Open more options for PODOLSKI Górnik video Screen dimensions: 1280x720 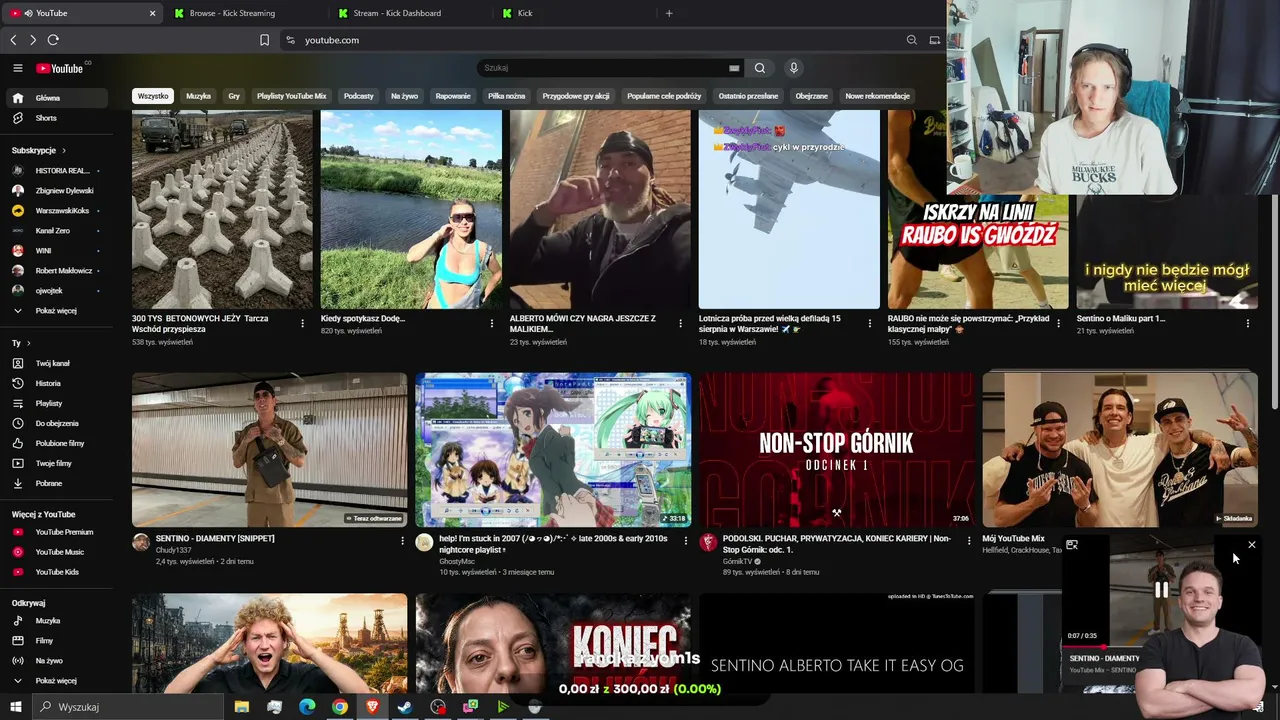[969, 540]
